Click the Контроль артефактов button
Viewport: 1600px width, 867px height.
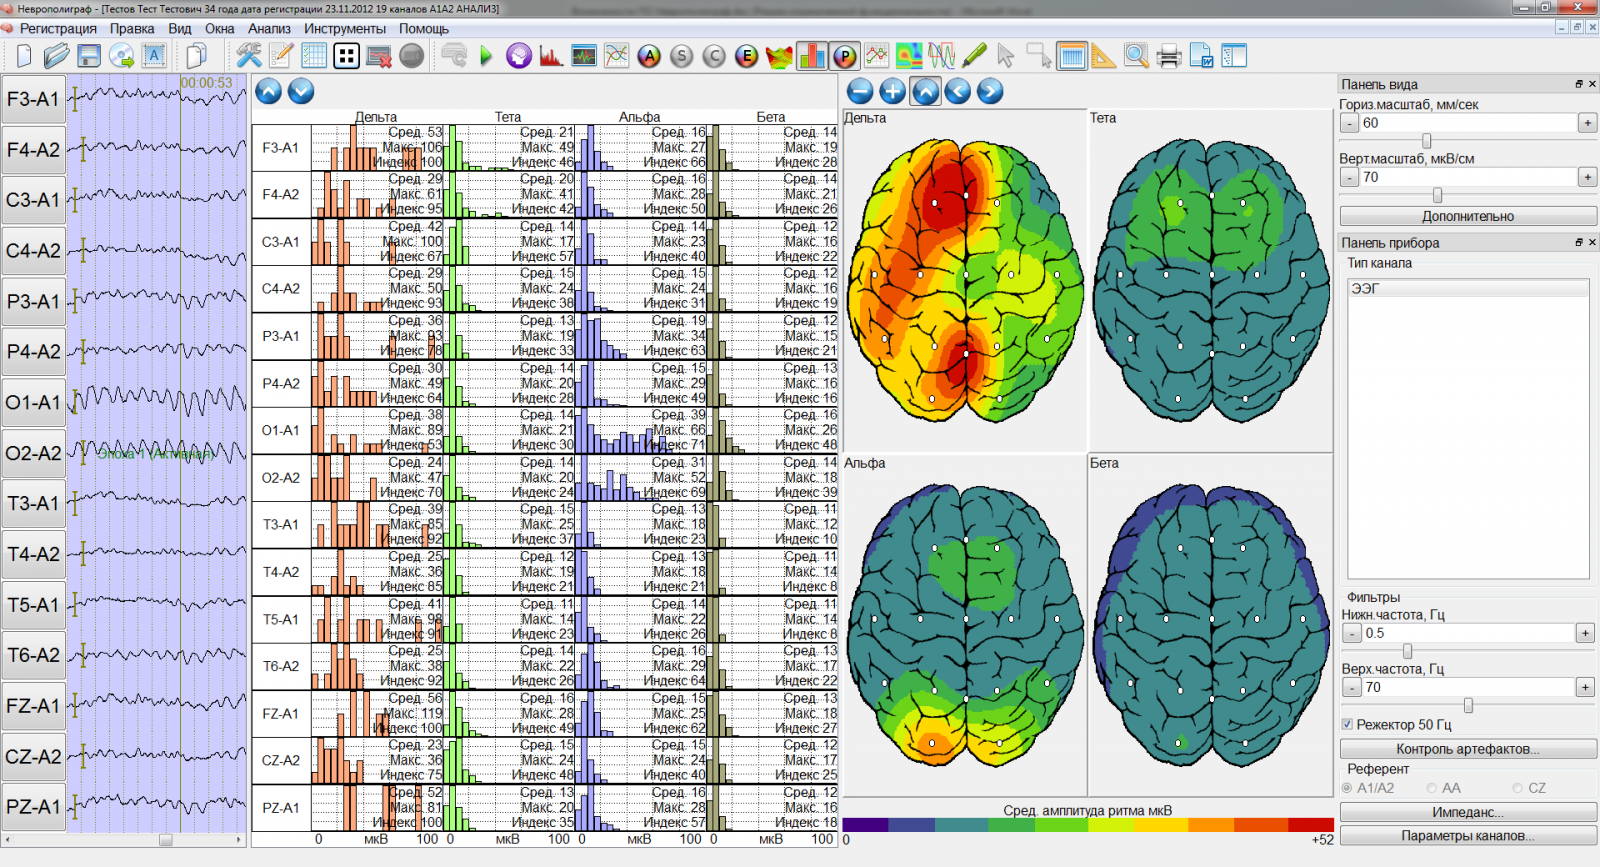[1467, 749]
